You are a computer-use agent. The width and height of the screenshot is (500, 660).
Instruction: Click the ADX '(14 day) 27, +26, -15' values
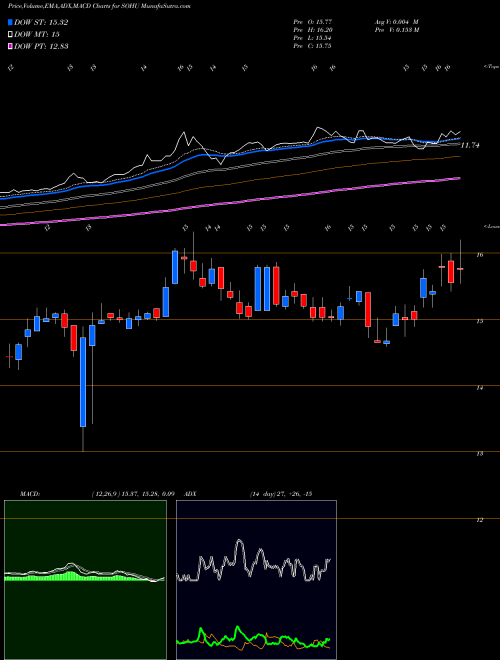280,494
